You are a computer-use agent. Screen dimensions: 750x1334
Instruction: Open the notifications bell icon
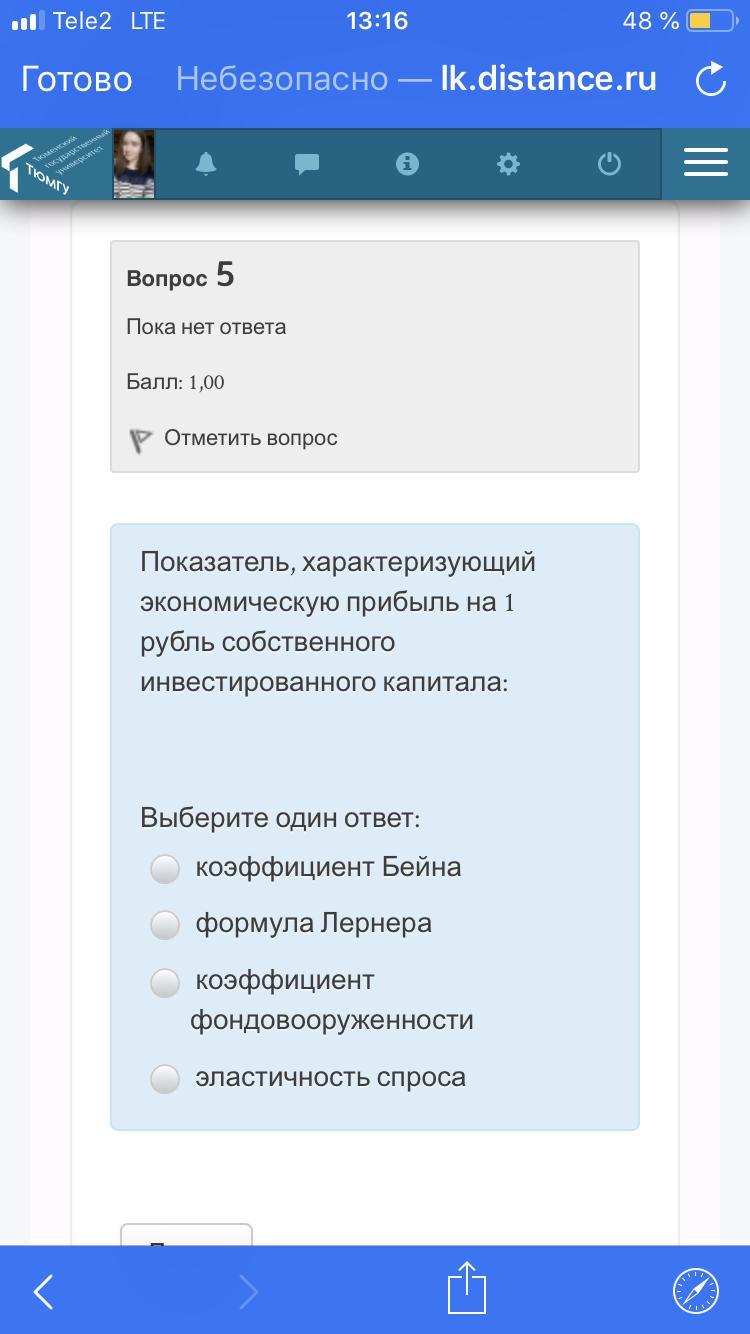[206, 164]
